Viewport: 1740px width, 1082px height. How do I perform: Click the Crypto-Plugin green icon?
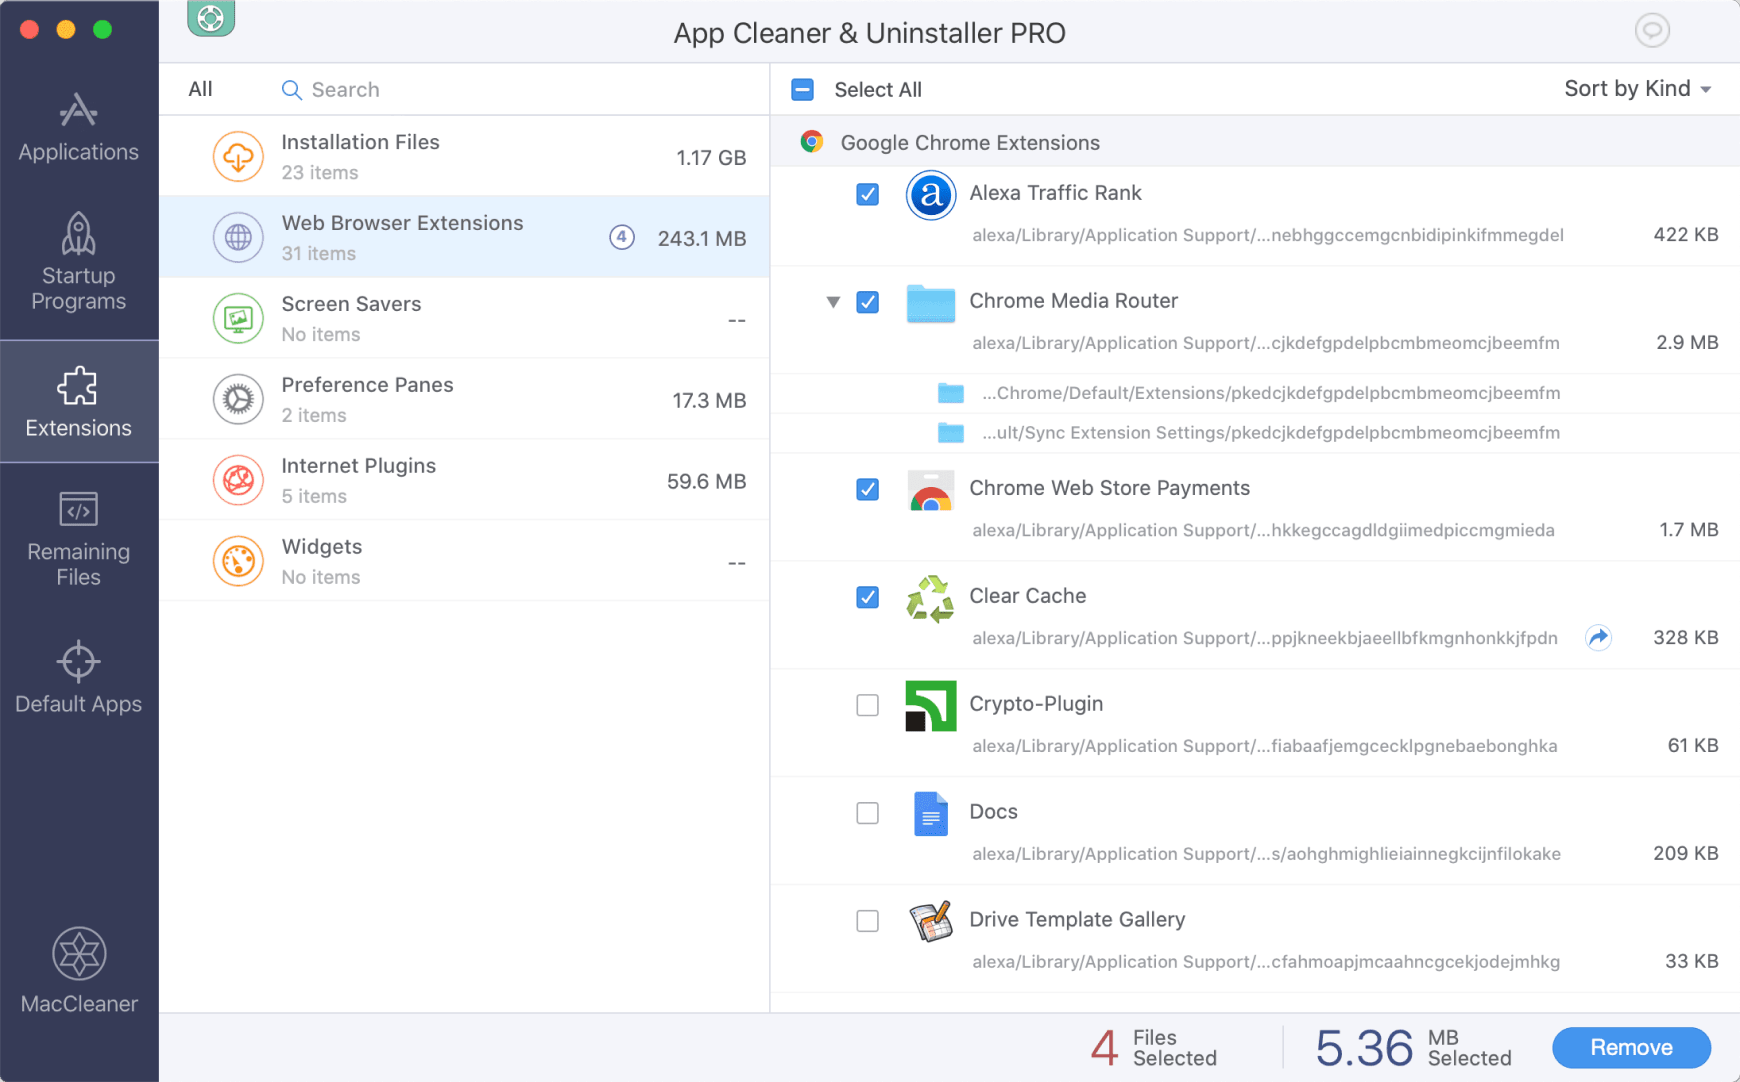931,706
